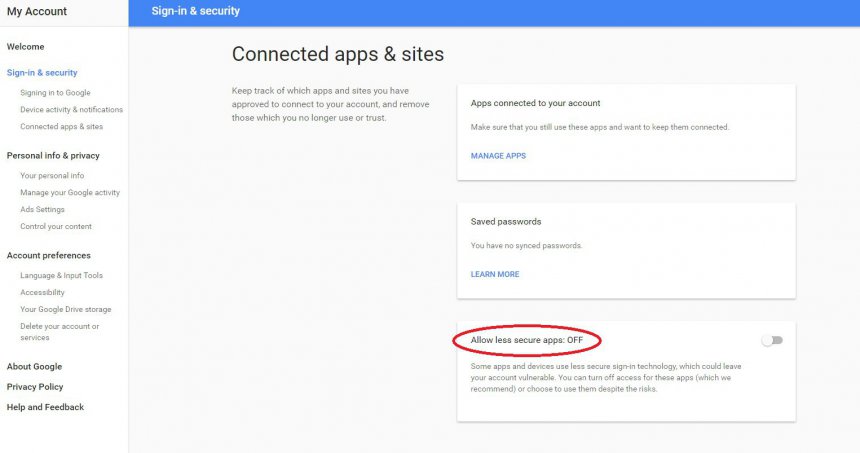The height and width of the screenshot is (453, 860).
Task: Go to Language & Input Tools
Action: pos(61,275)
